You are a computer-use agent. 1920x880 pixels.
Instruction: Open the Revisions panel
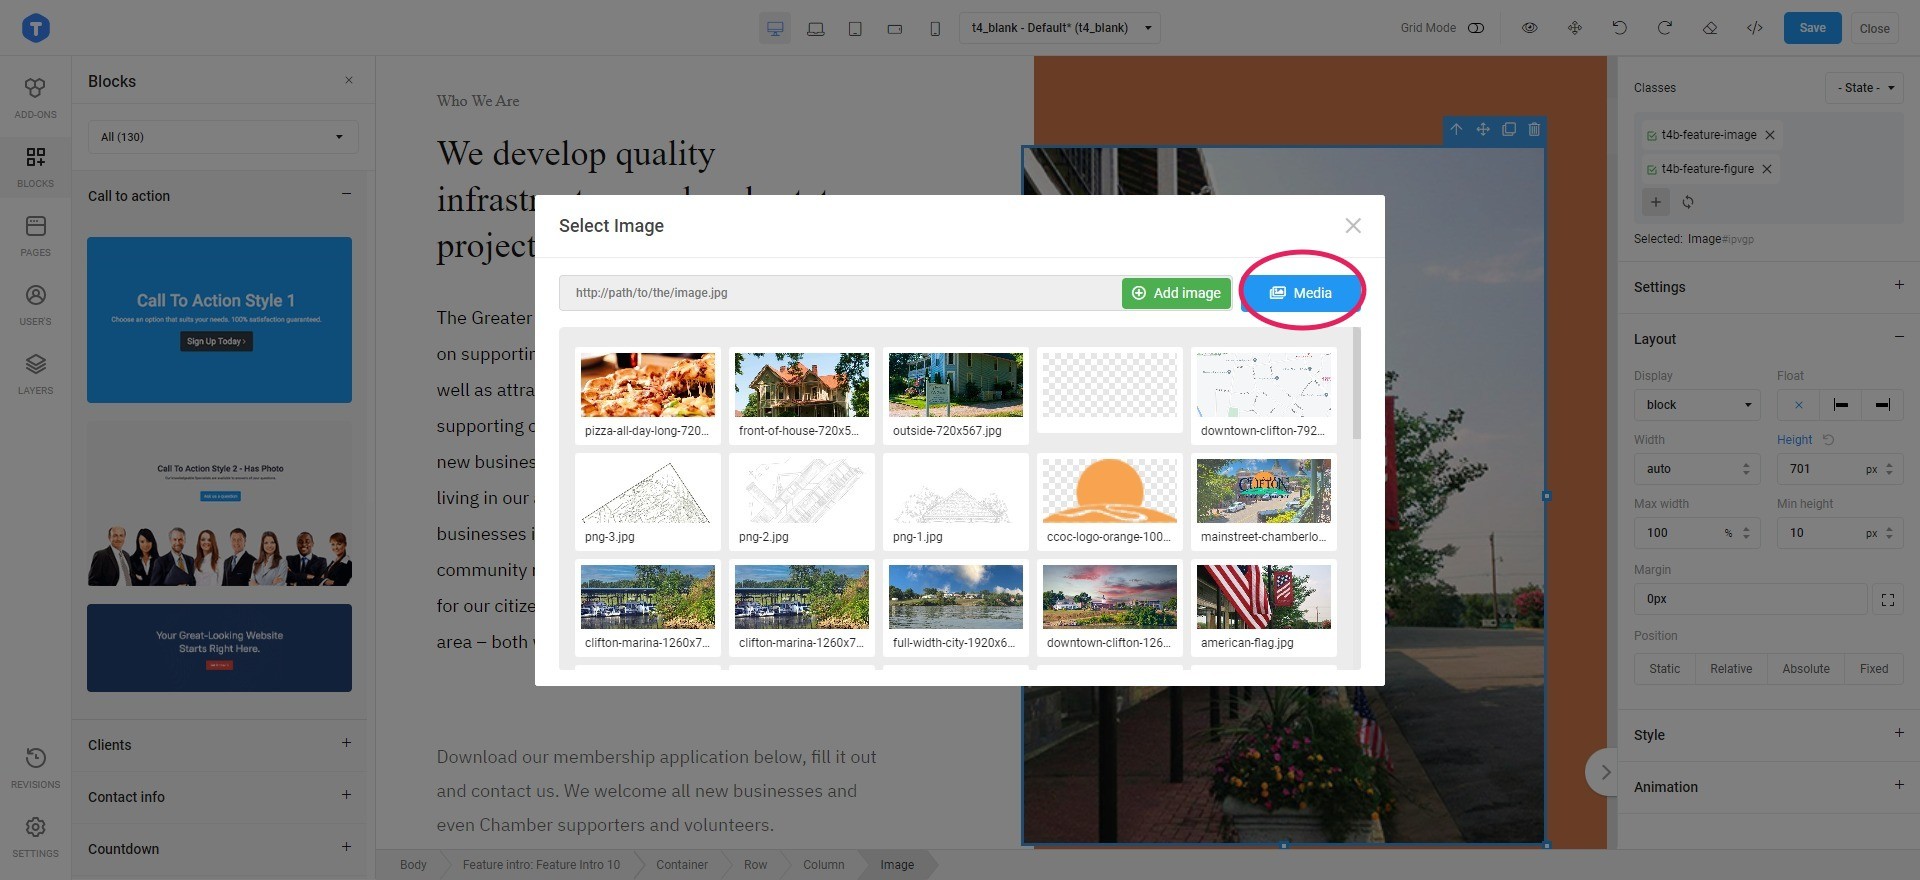point(35,768)
